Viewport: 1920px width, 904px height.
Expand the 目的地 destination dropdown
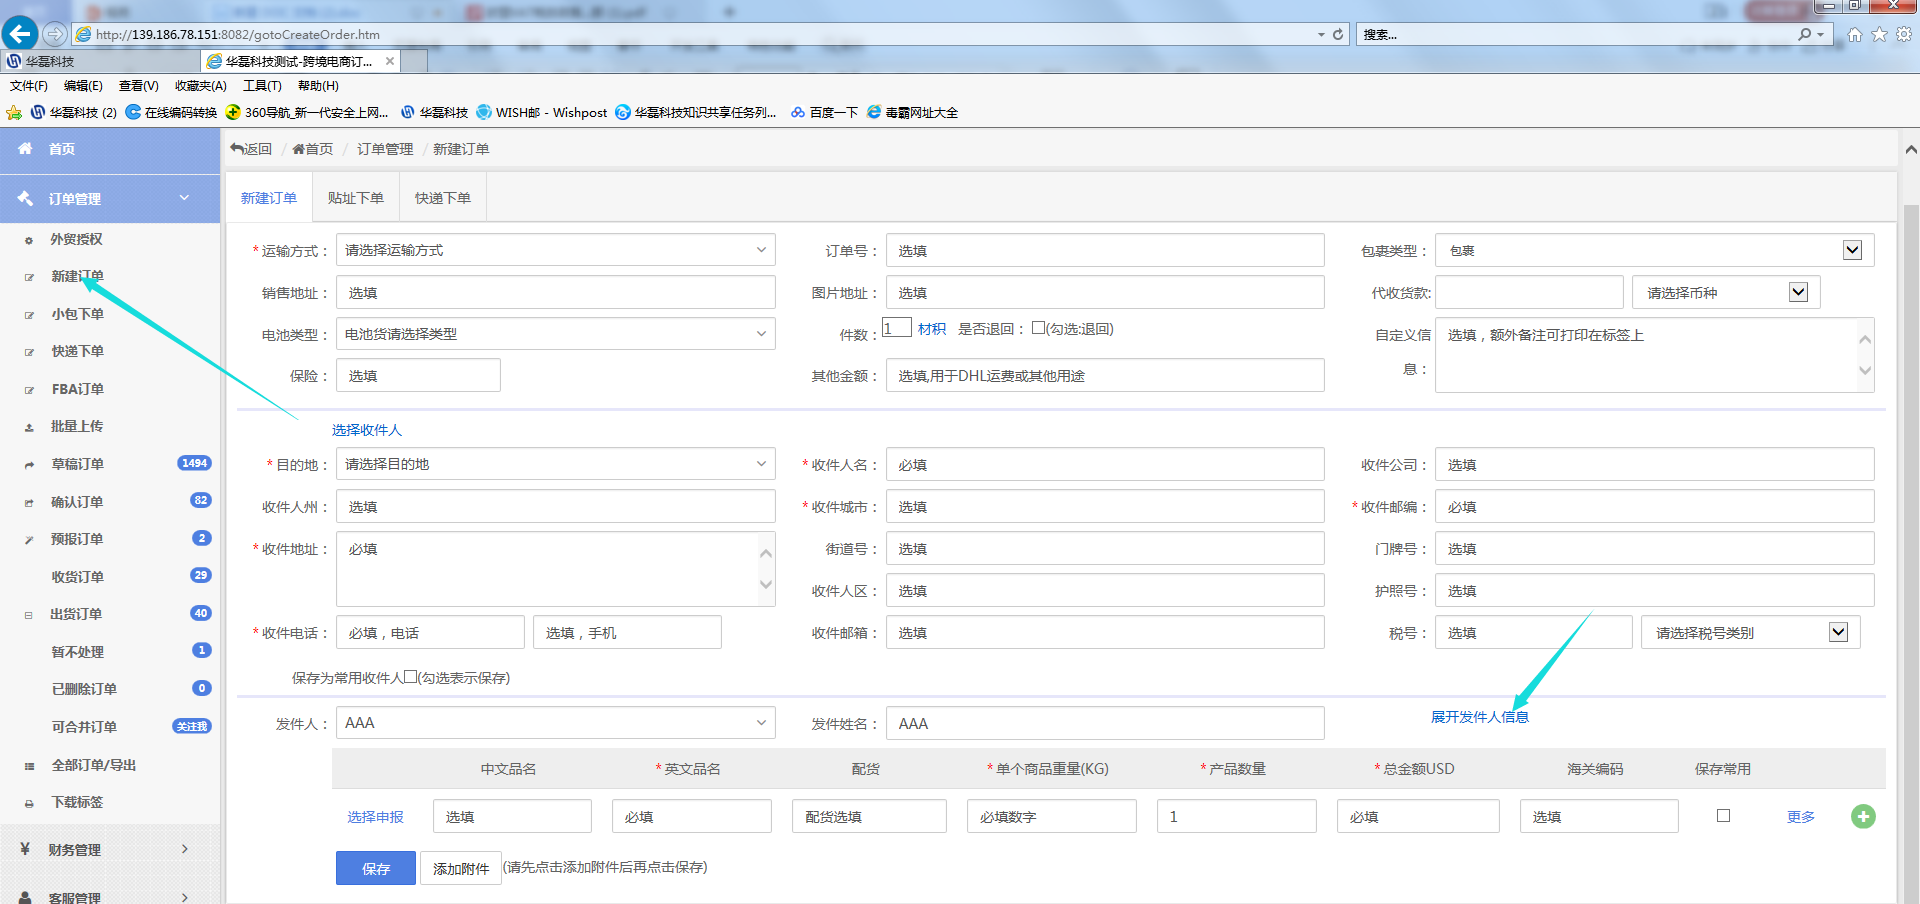(555, 464)
